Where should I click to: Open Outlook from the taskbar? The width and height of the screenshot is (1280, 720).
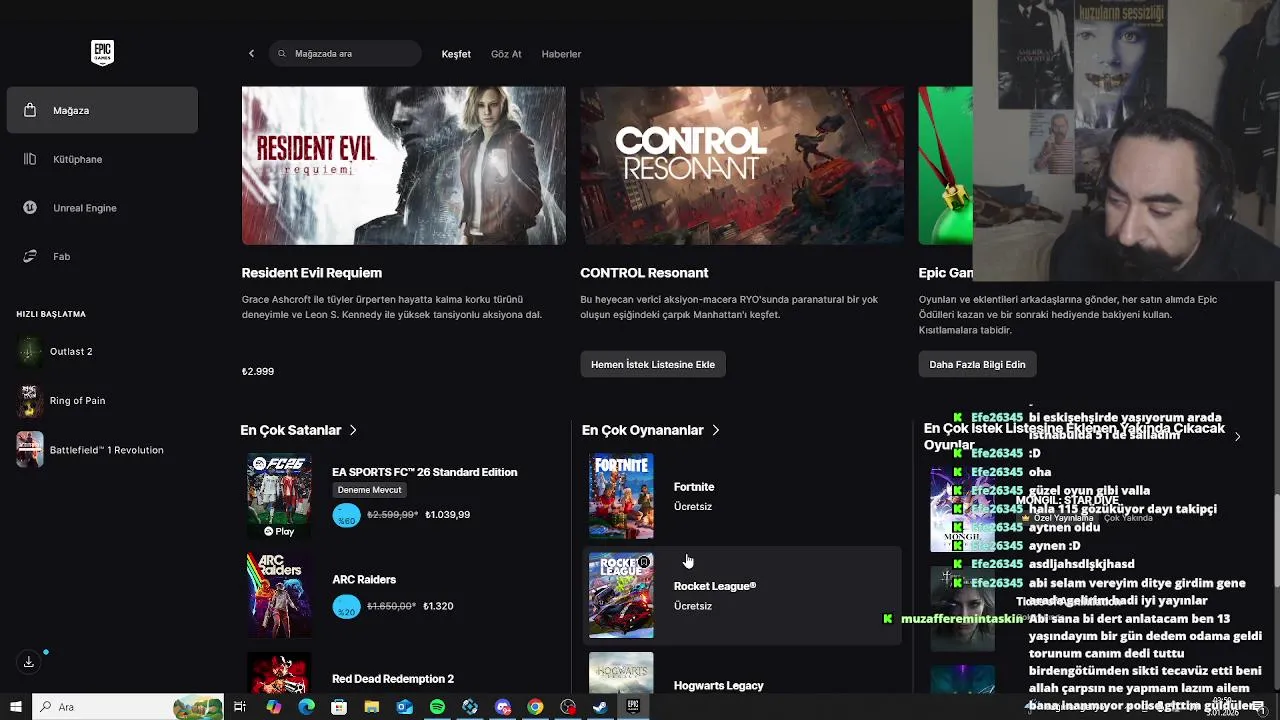pyautogui.click(x=404, y=707)
